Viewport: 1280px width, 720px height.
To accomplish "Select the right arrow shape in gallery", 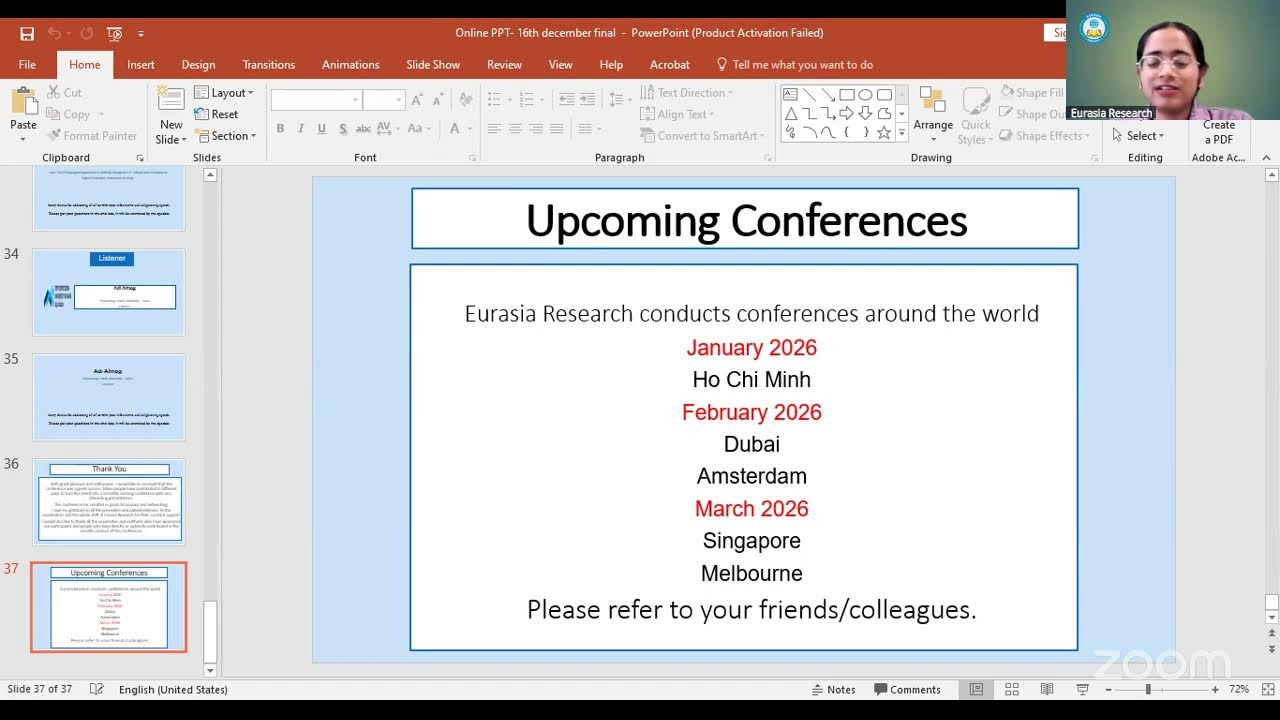I will pyautogui.click(x=847, y=114).
